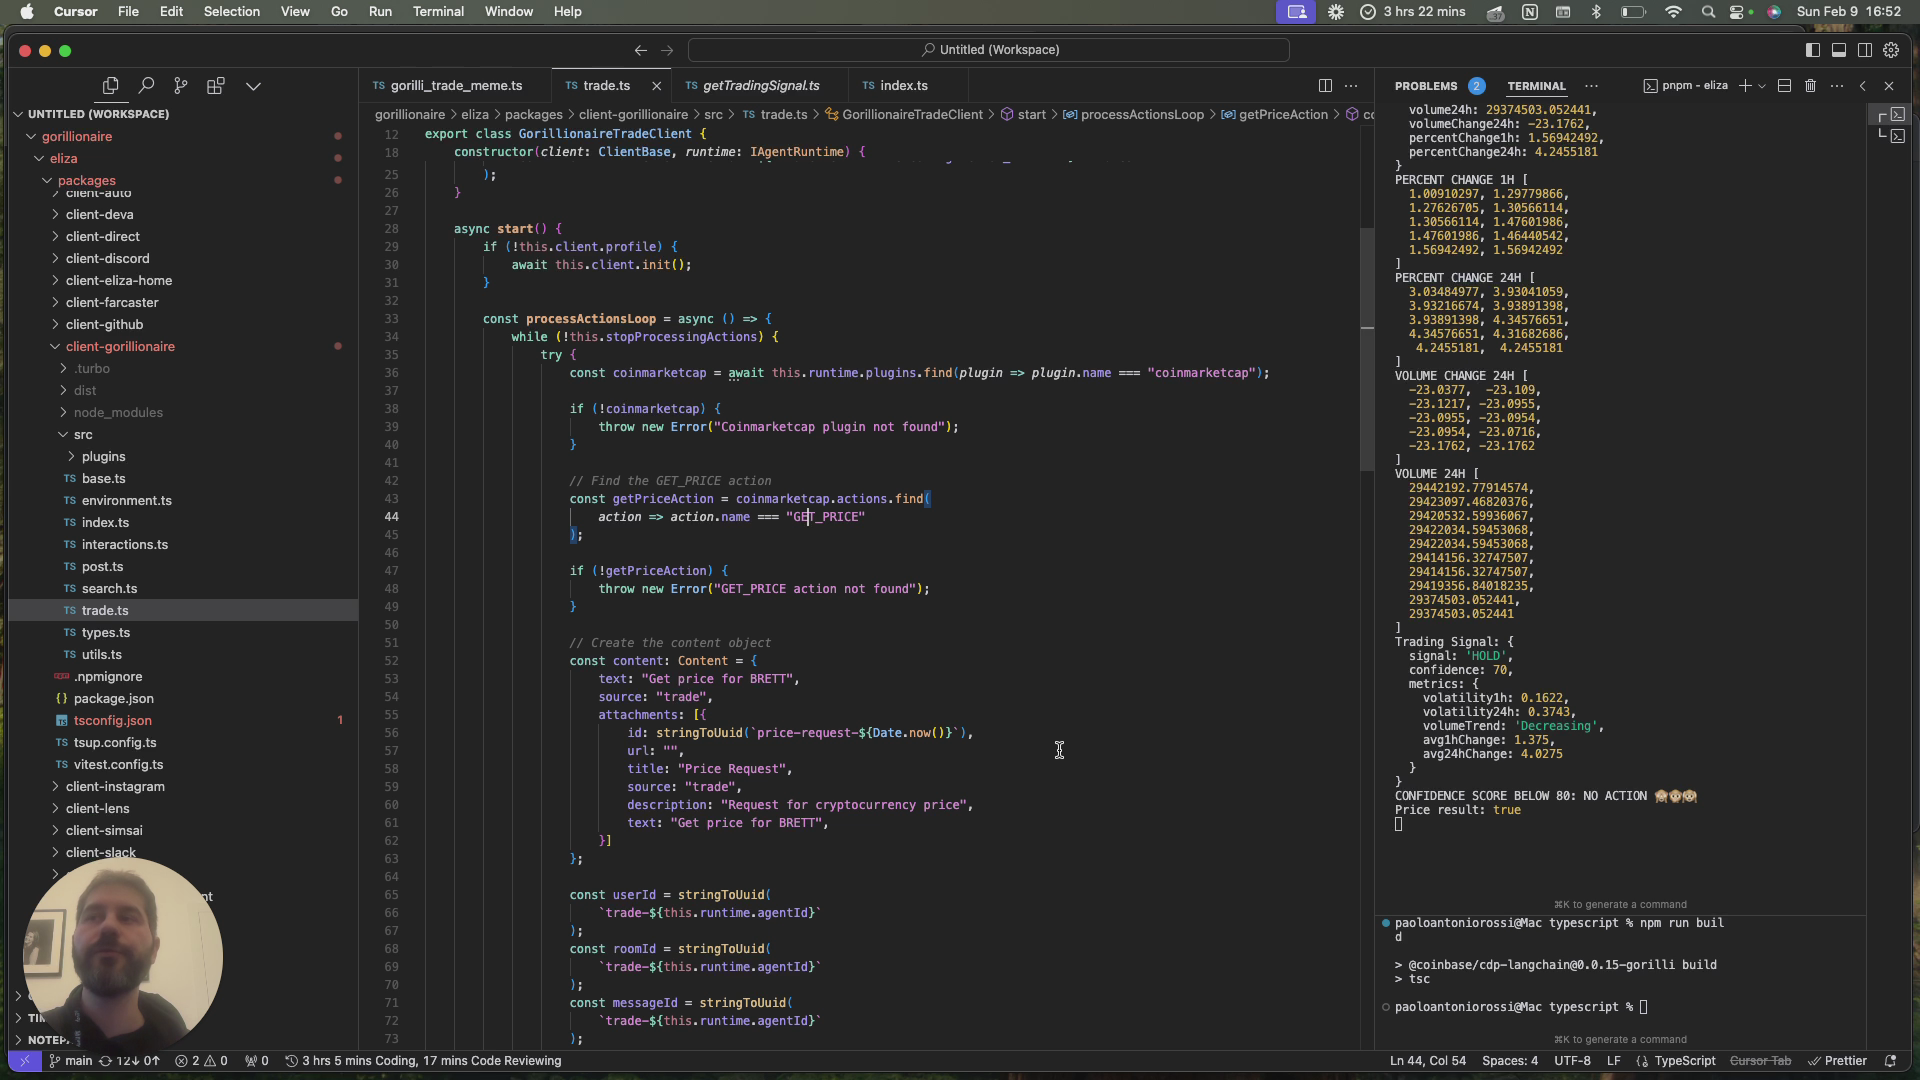Switch to getTradingSignal.ts tab
The width and height of the screenshot is (1920, 1080).
[761, 86]
